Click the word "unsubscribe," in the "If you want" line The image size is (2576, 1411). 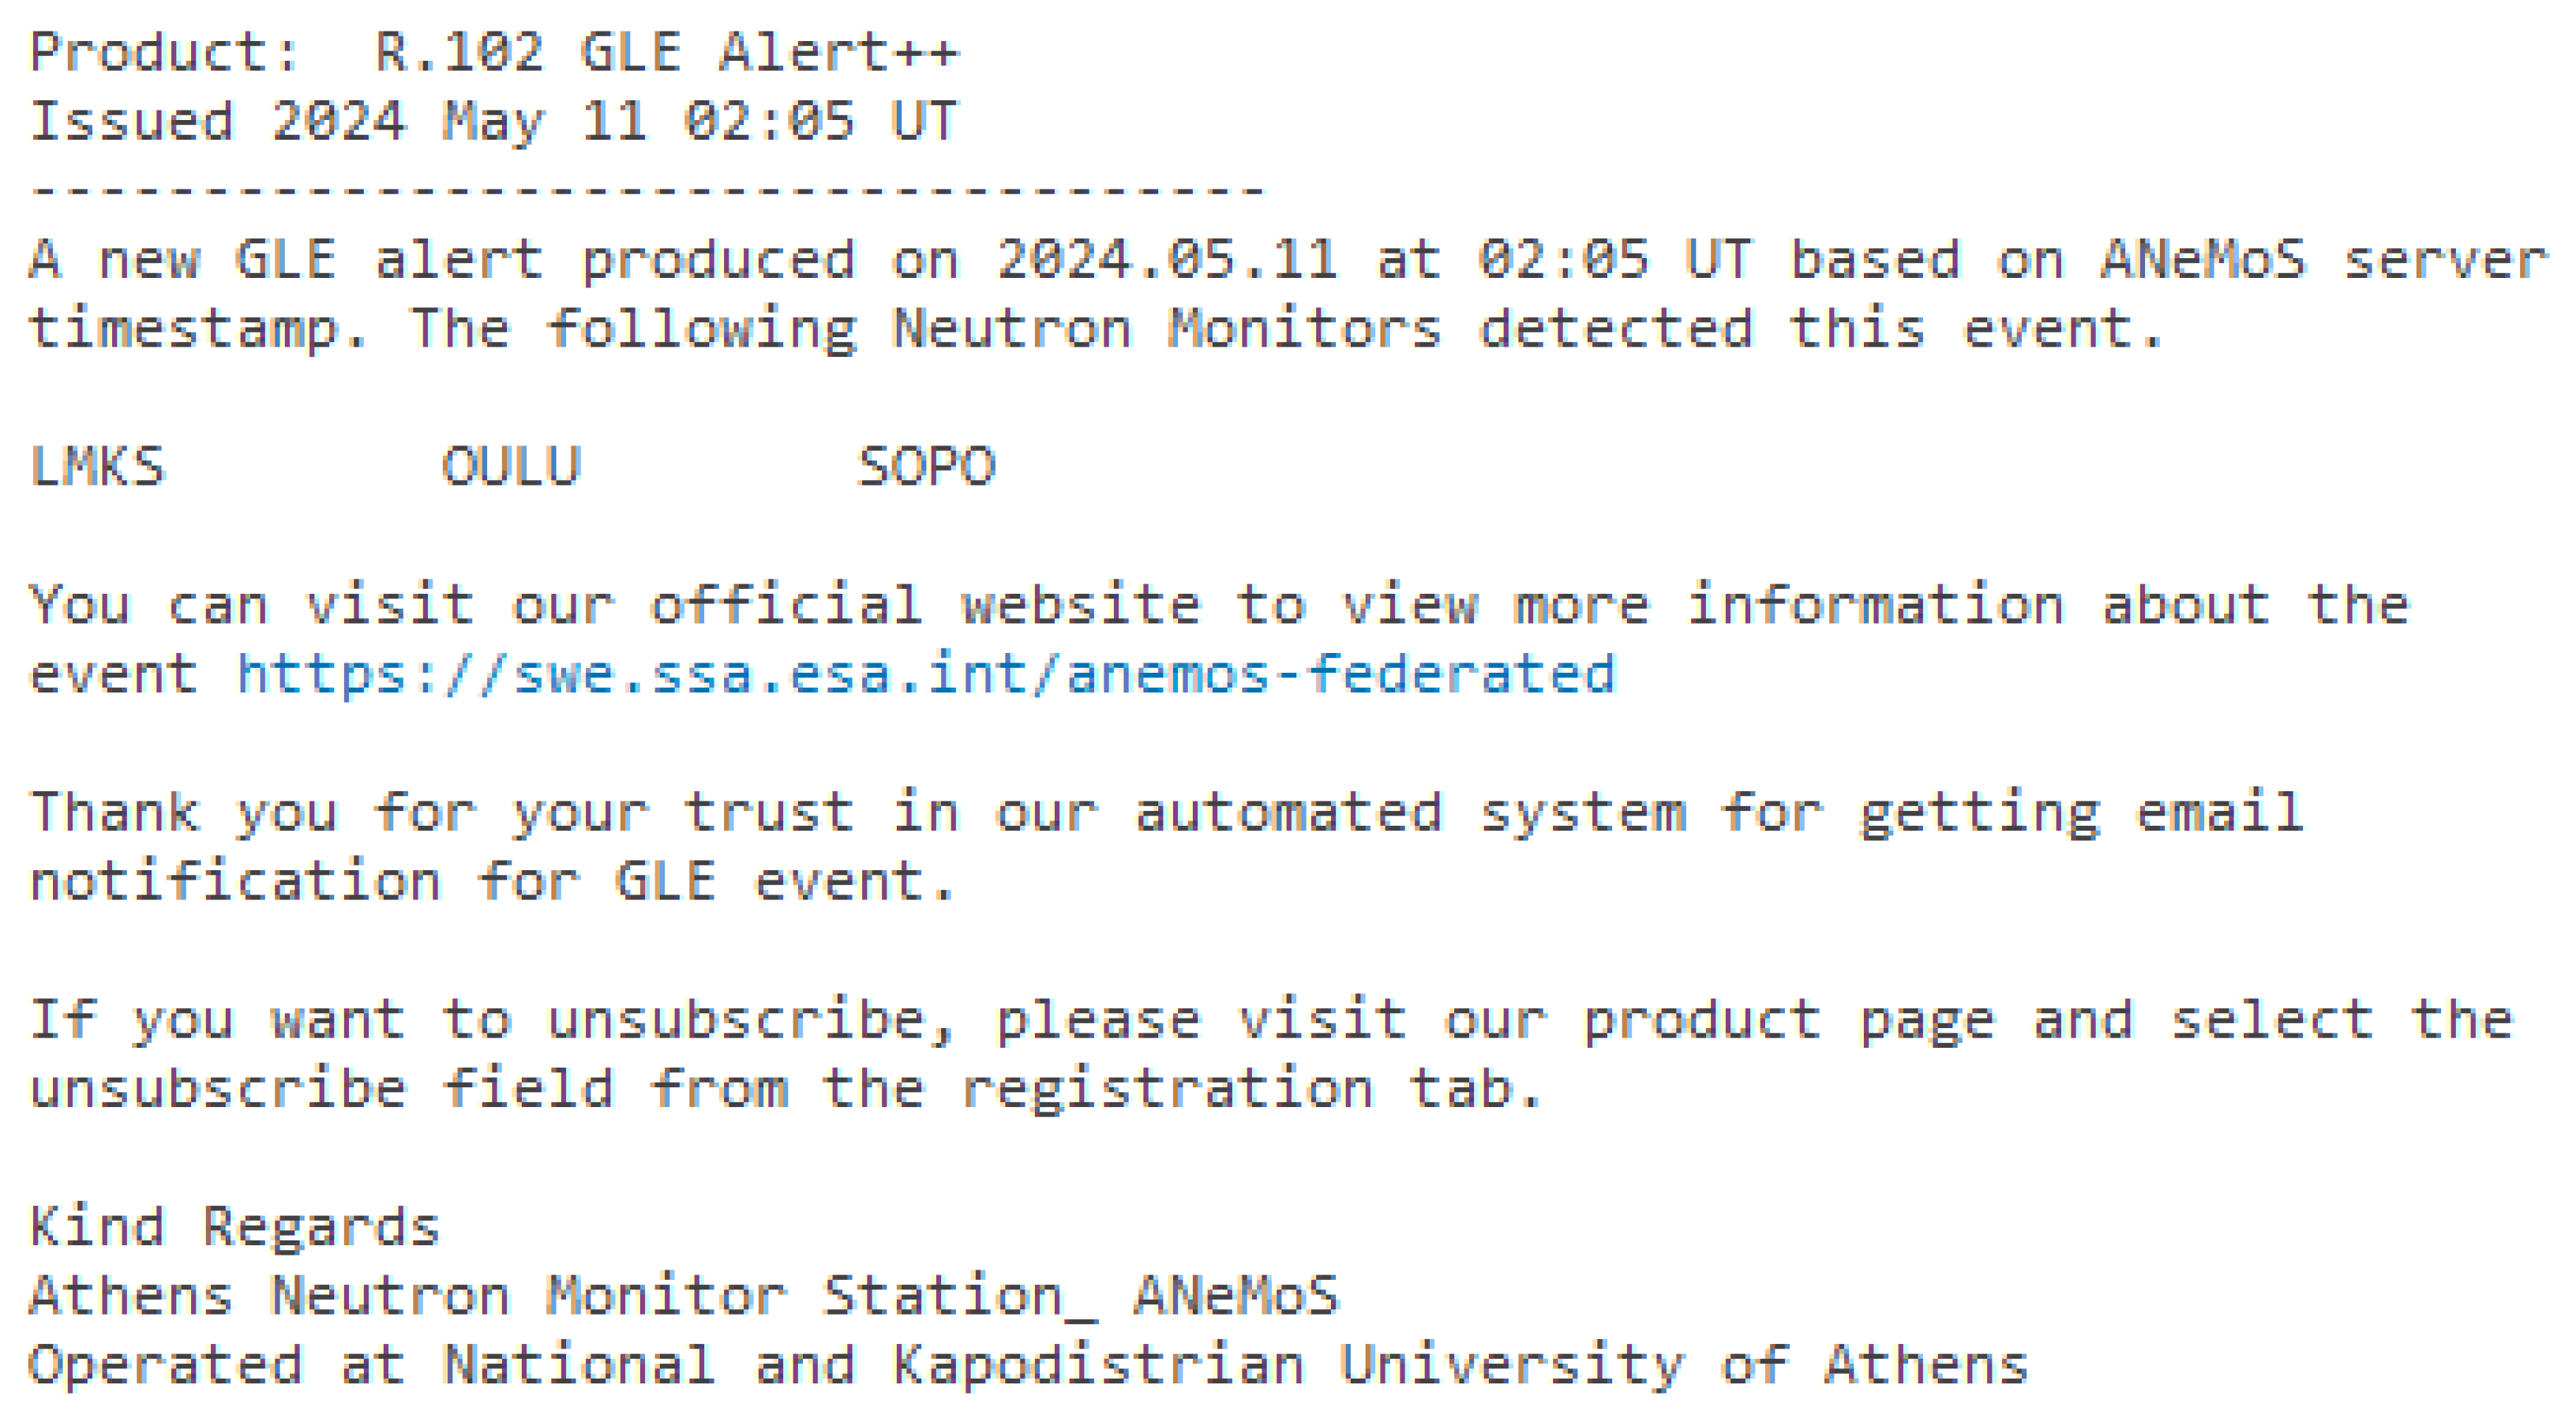752,1020
